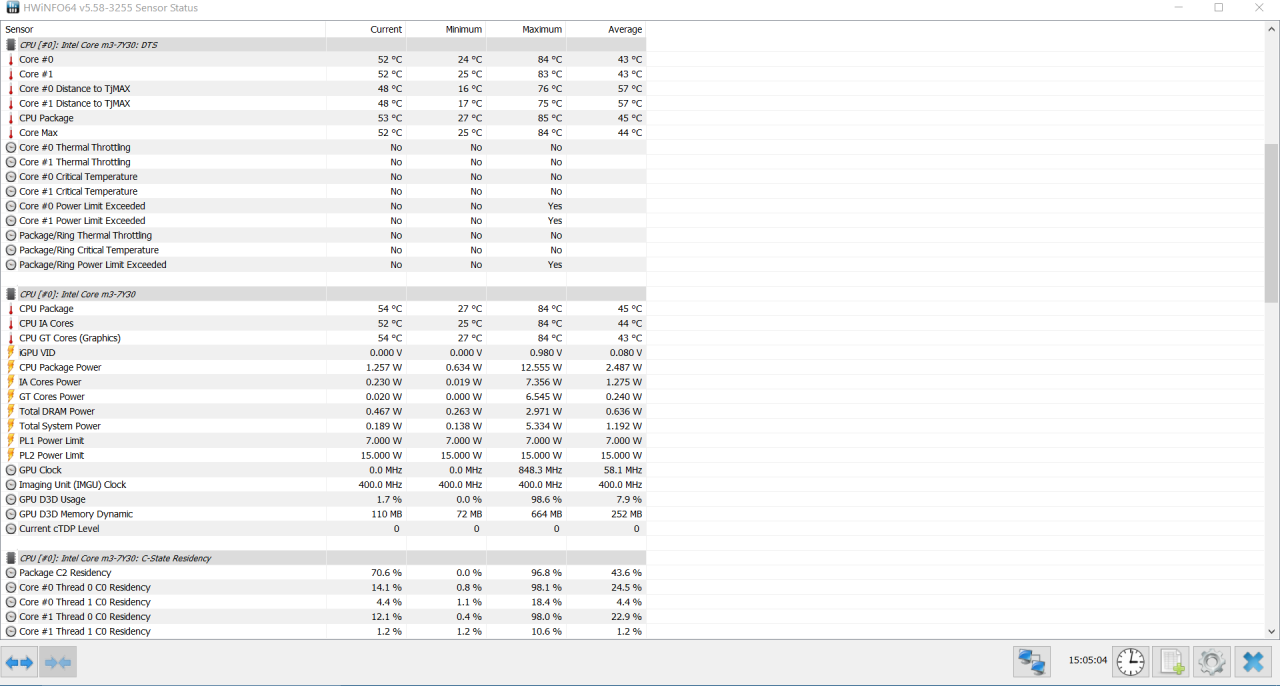Click the collapse columns arrows button
The width and height of the screenshot is (1280, 686).
(58, 662)
